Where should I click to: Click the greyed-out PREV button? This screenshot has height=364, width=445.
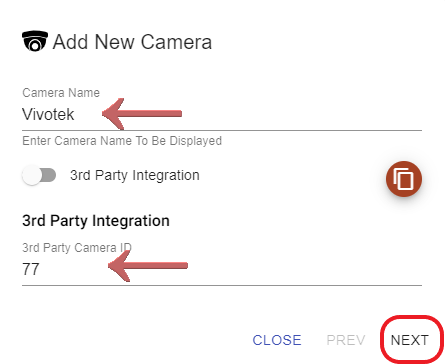click(346, 340)
